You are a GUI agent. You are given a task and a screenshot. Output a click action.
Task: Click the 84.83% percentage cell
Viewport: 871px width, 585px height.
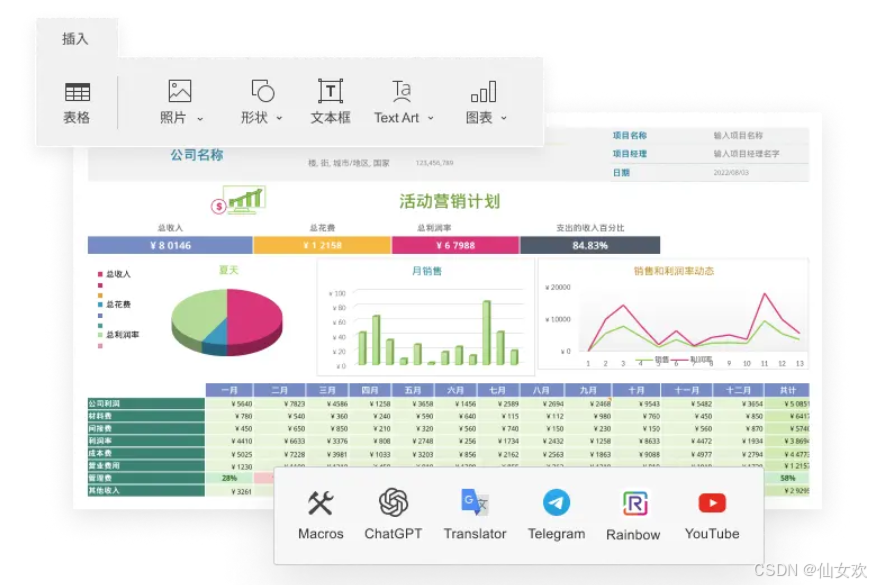590,245
